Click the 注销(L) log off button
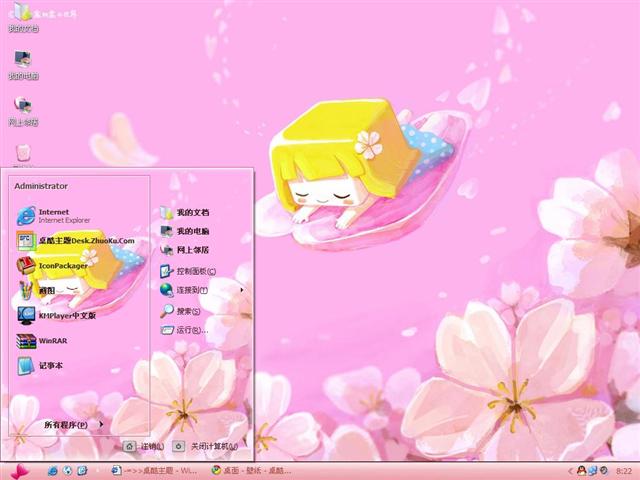Image resolution: width=640 pixels, height=480 pixels. [144, 446]
